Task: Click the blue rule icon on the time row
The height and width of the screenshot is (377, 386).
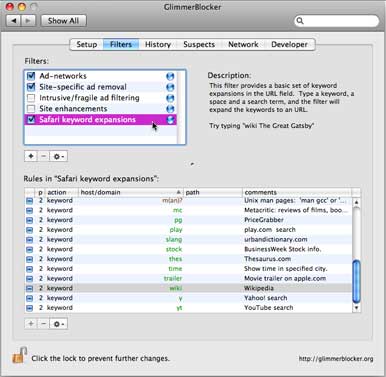Action: coord(29,269)
